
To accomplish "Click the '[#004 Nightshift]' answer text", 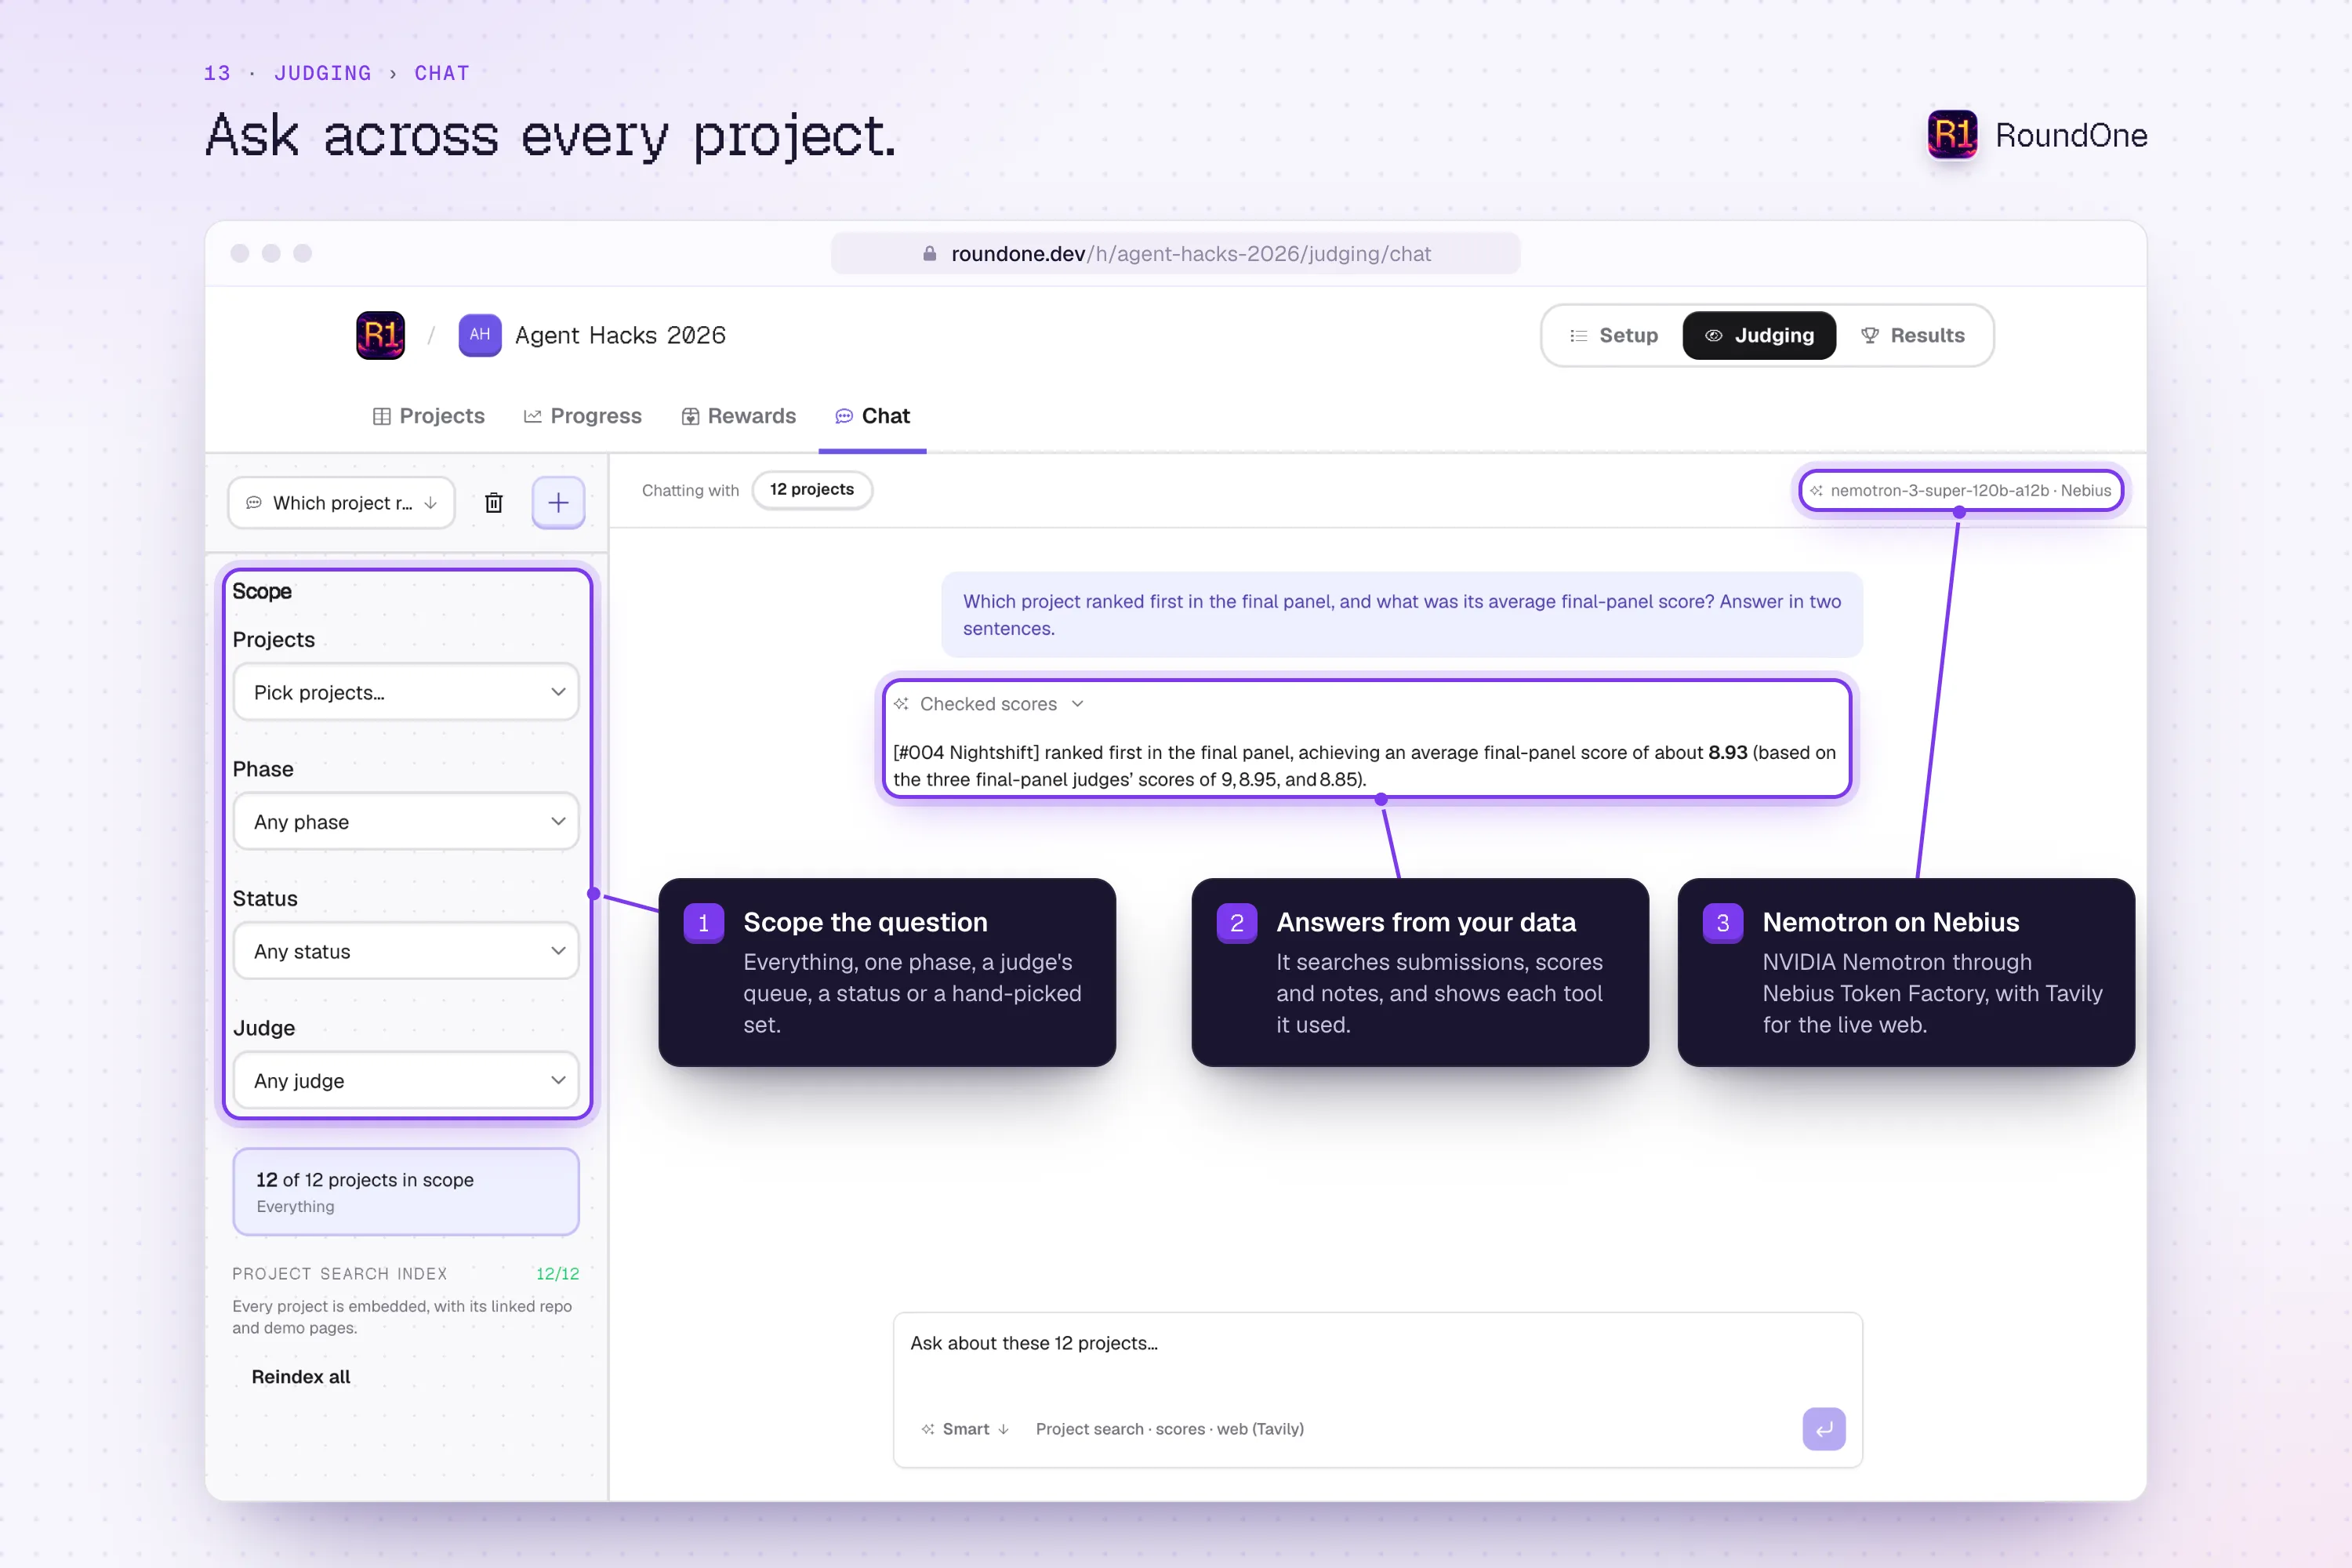I will [x=966, y=753].
